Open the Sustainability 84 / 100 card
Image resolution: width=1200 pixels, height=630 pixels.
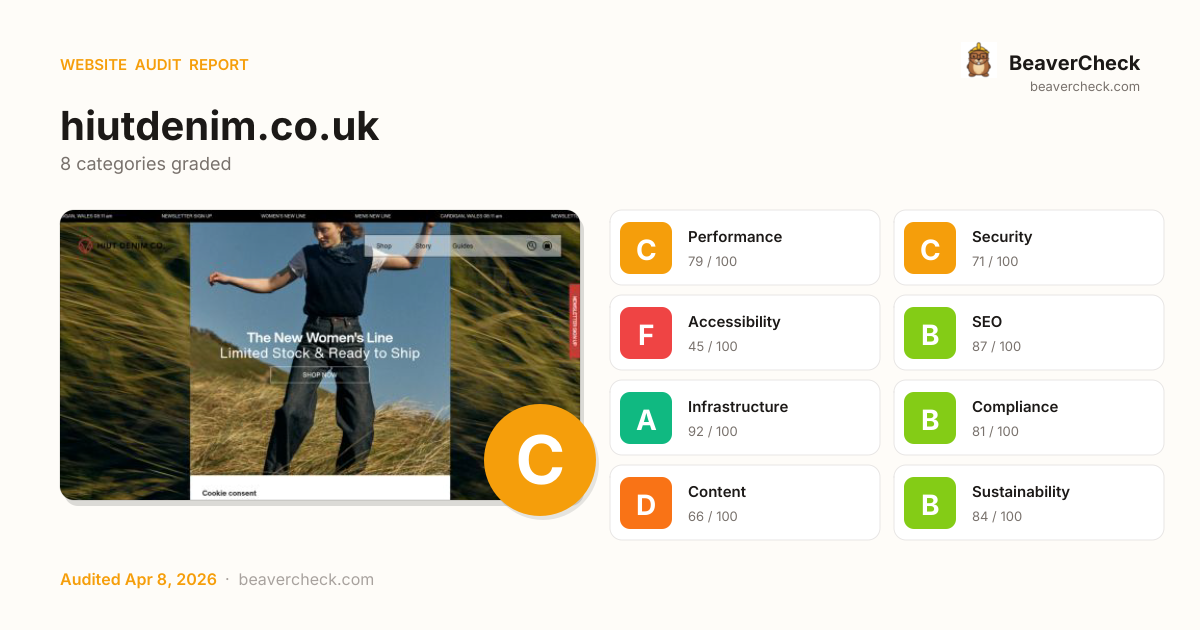(x=1029, y=503)
